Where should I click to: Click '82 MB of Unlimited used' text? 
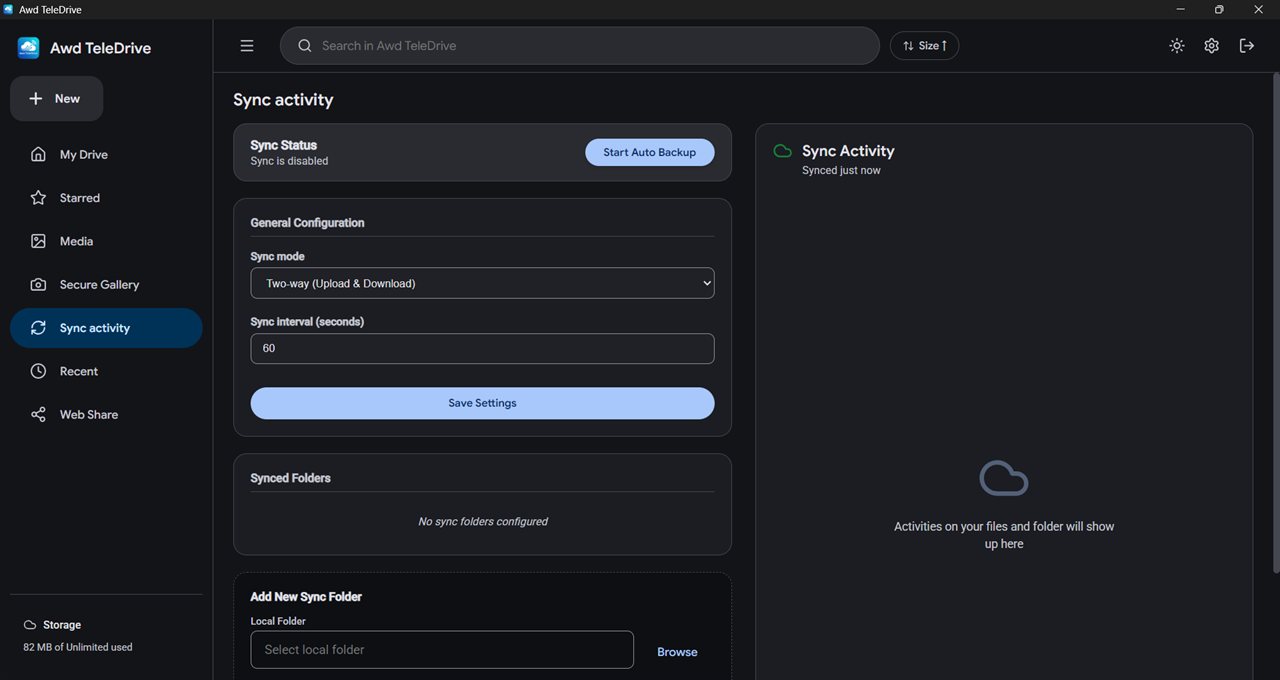click(78, 647)
